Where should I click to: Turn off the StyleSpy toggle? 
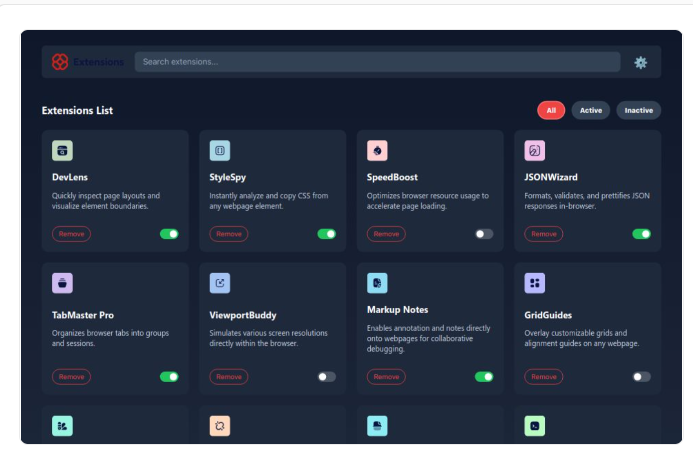pos(327,234)
